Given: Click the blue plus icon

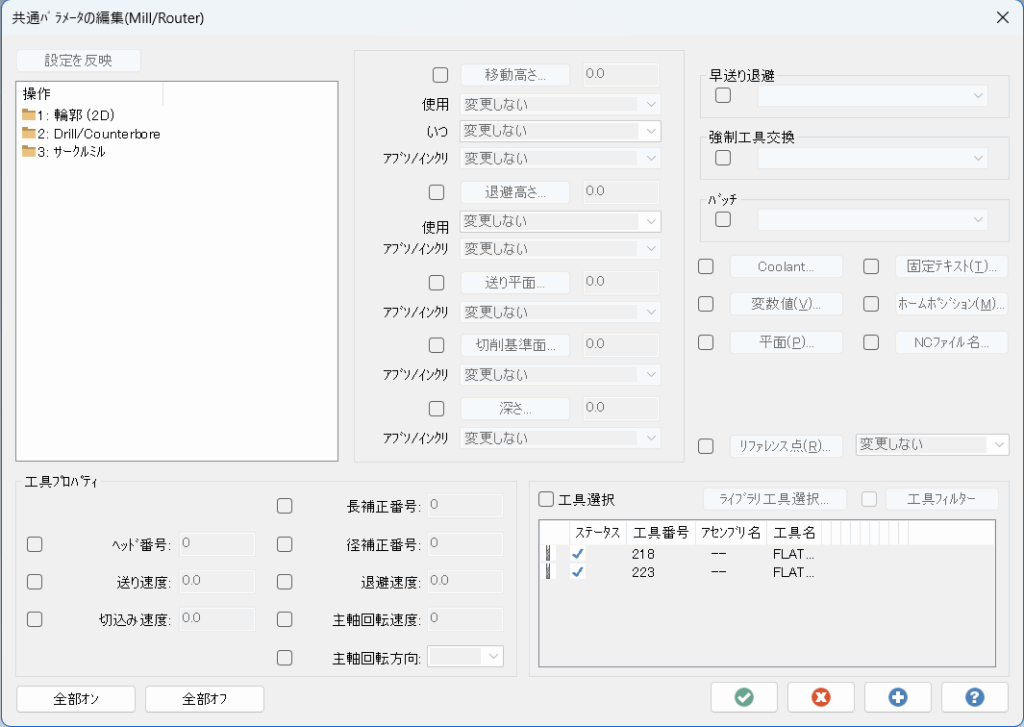Looking at the screenshot, I should pyautogui.click(x=898, y=697).
